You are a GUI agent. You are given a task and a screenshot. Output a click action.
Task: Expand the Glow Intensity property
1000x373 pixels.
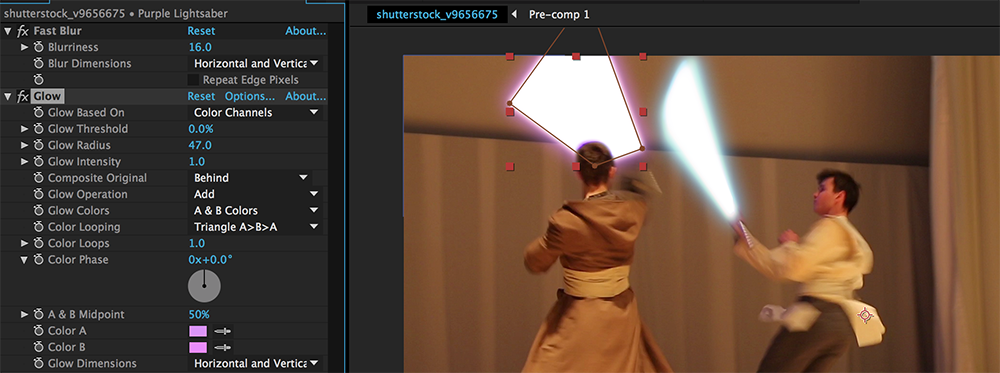pos(25,162)
